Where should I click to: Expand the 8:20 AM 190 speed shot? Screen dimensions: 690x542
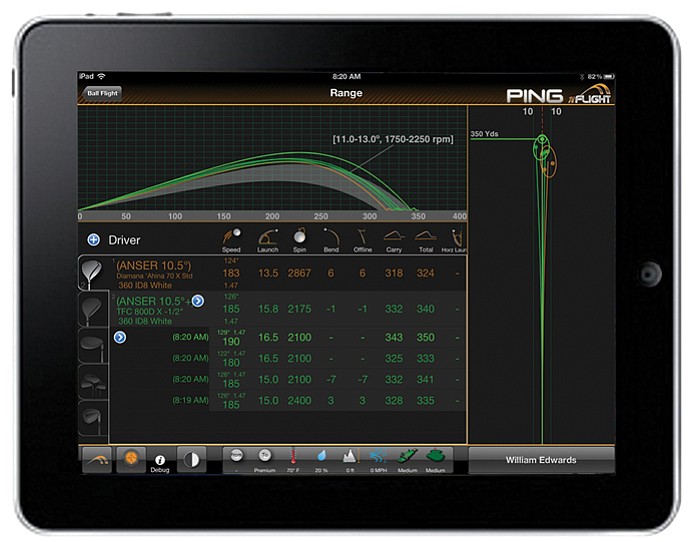coord(120,337)
